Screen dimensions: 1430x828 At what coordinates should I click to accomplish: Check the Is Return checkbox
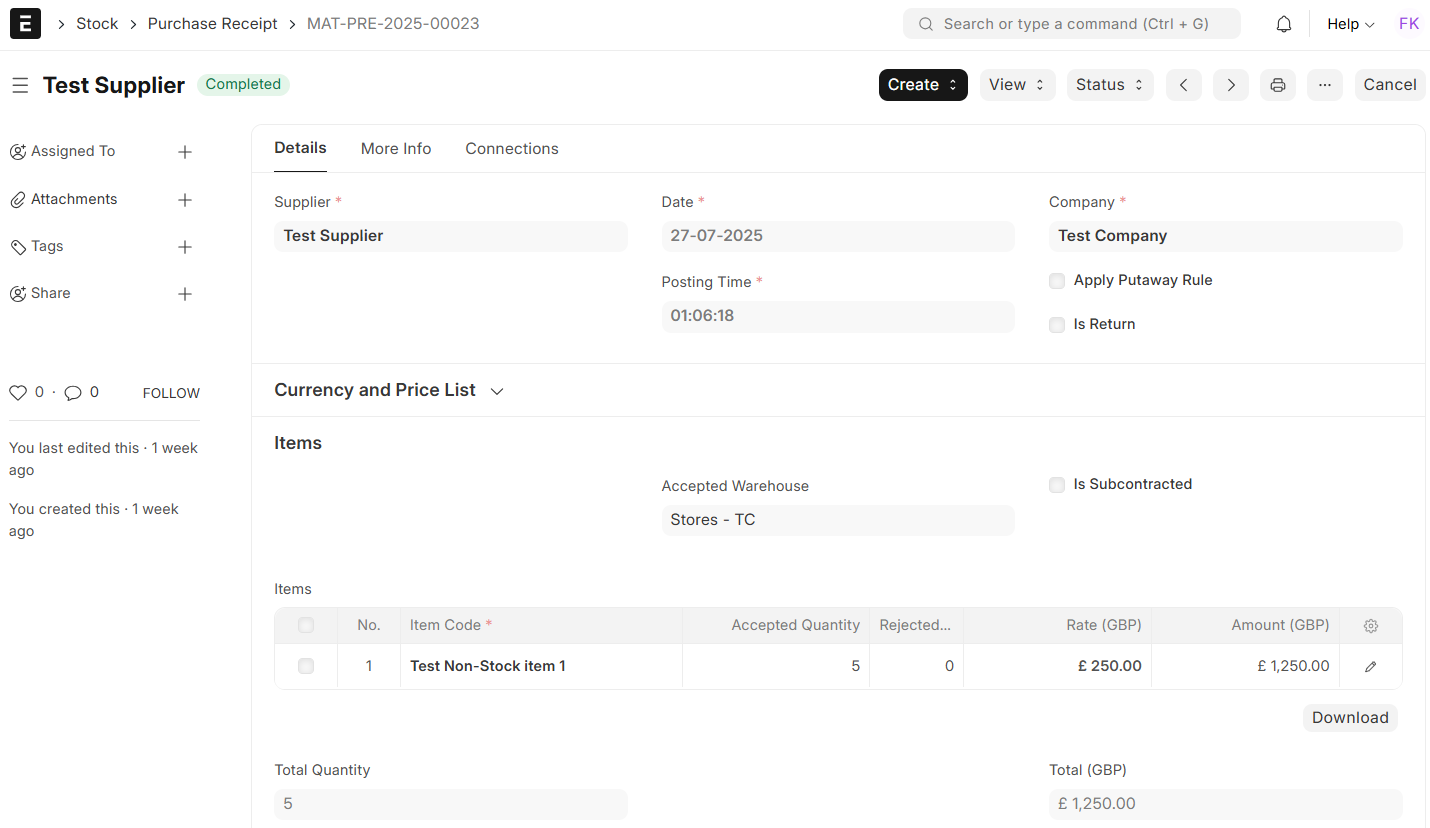pyautogui.click(x=1057, y=325)
